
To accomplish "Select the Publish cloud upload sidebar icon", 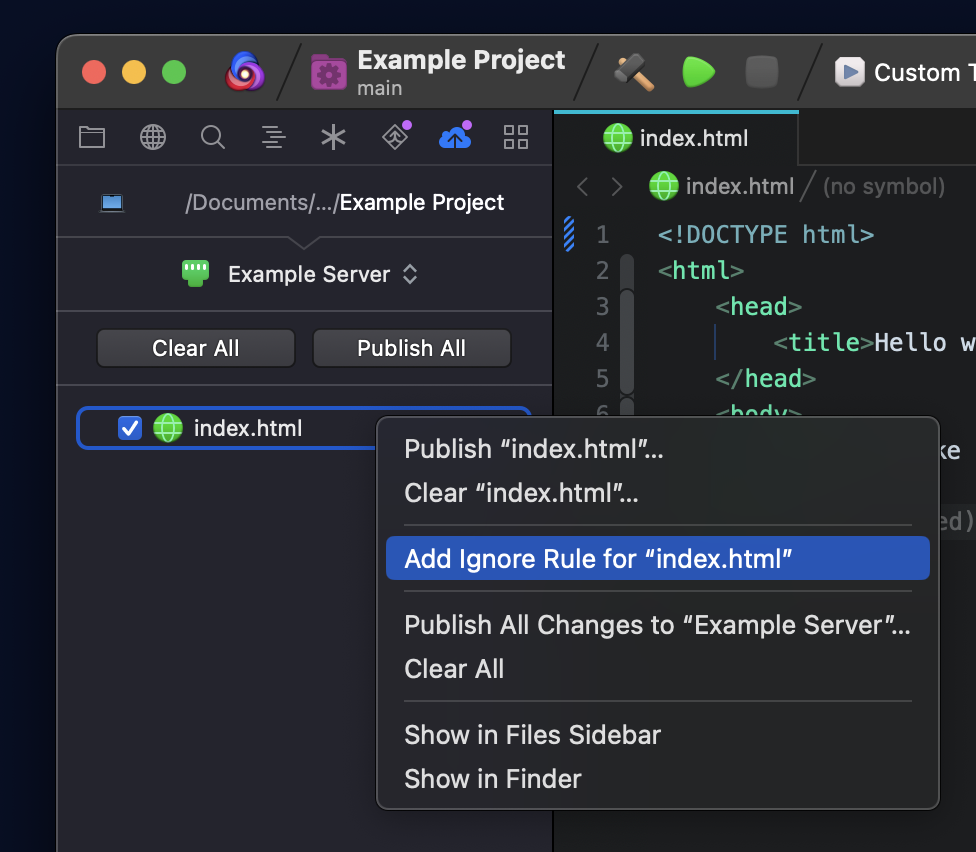I will click(456, 136).
